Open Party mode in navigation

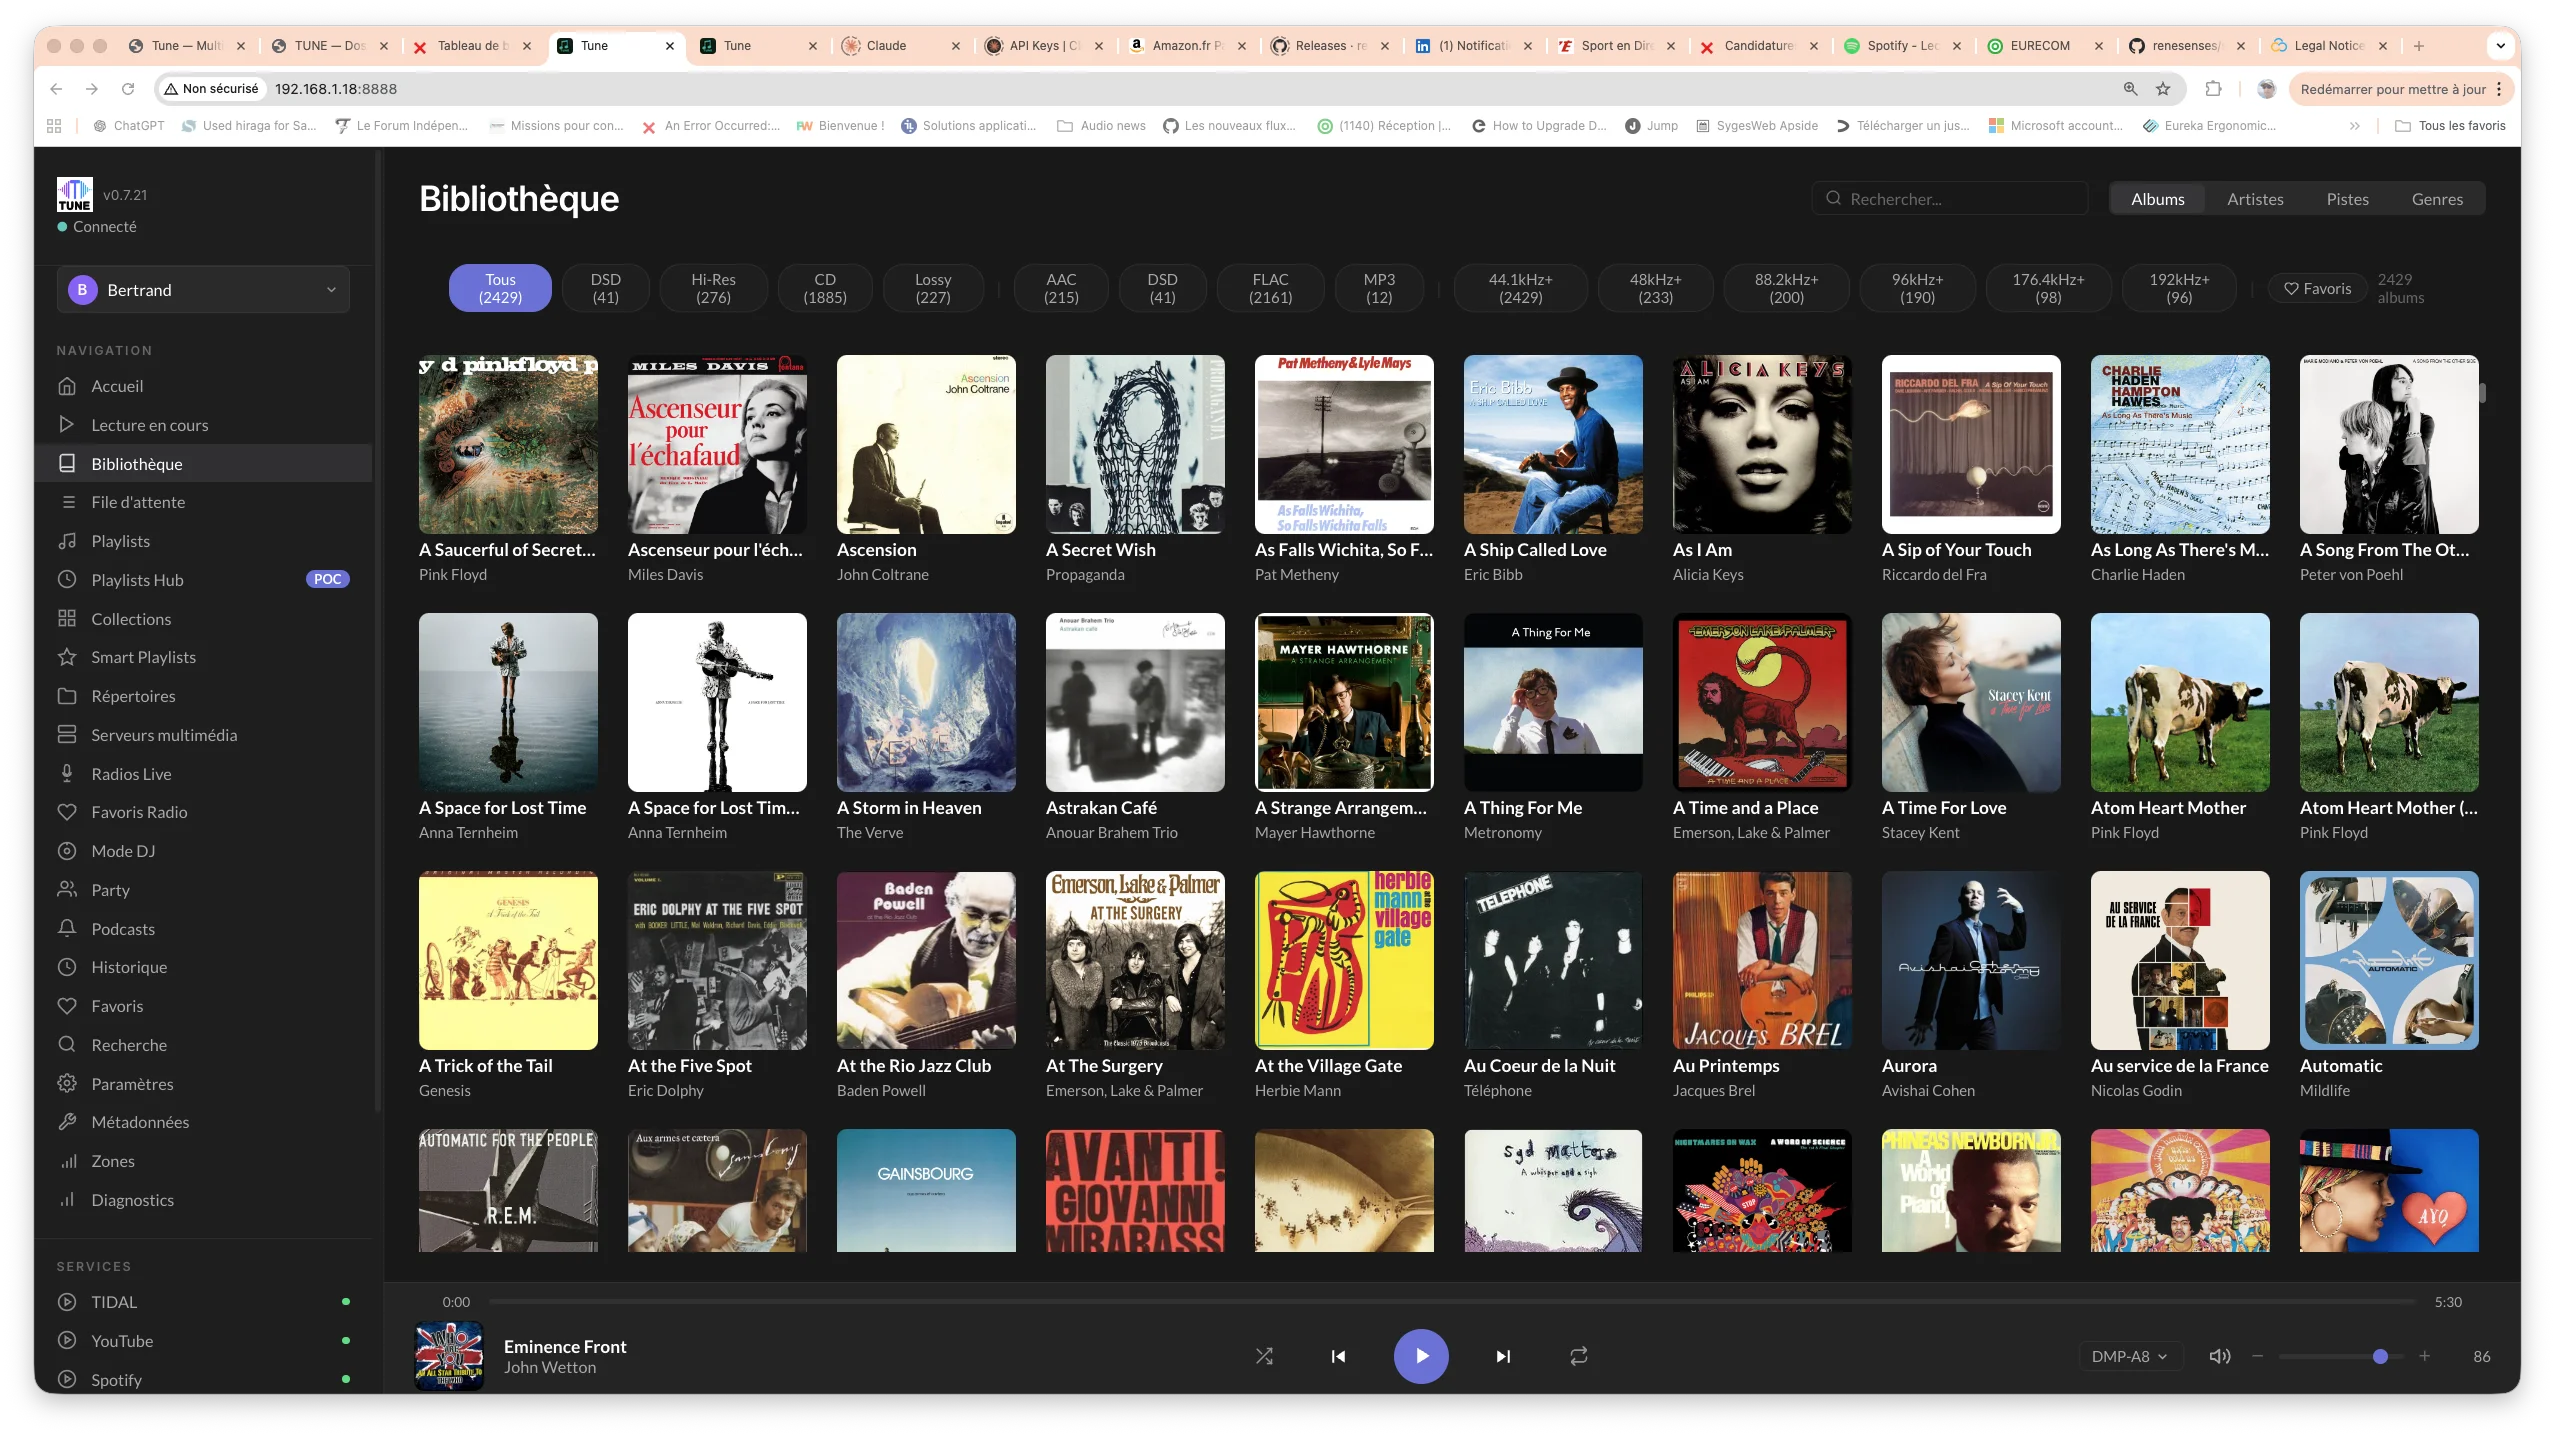tap(203, 890)
